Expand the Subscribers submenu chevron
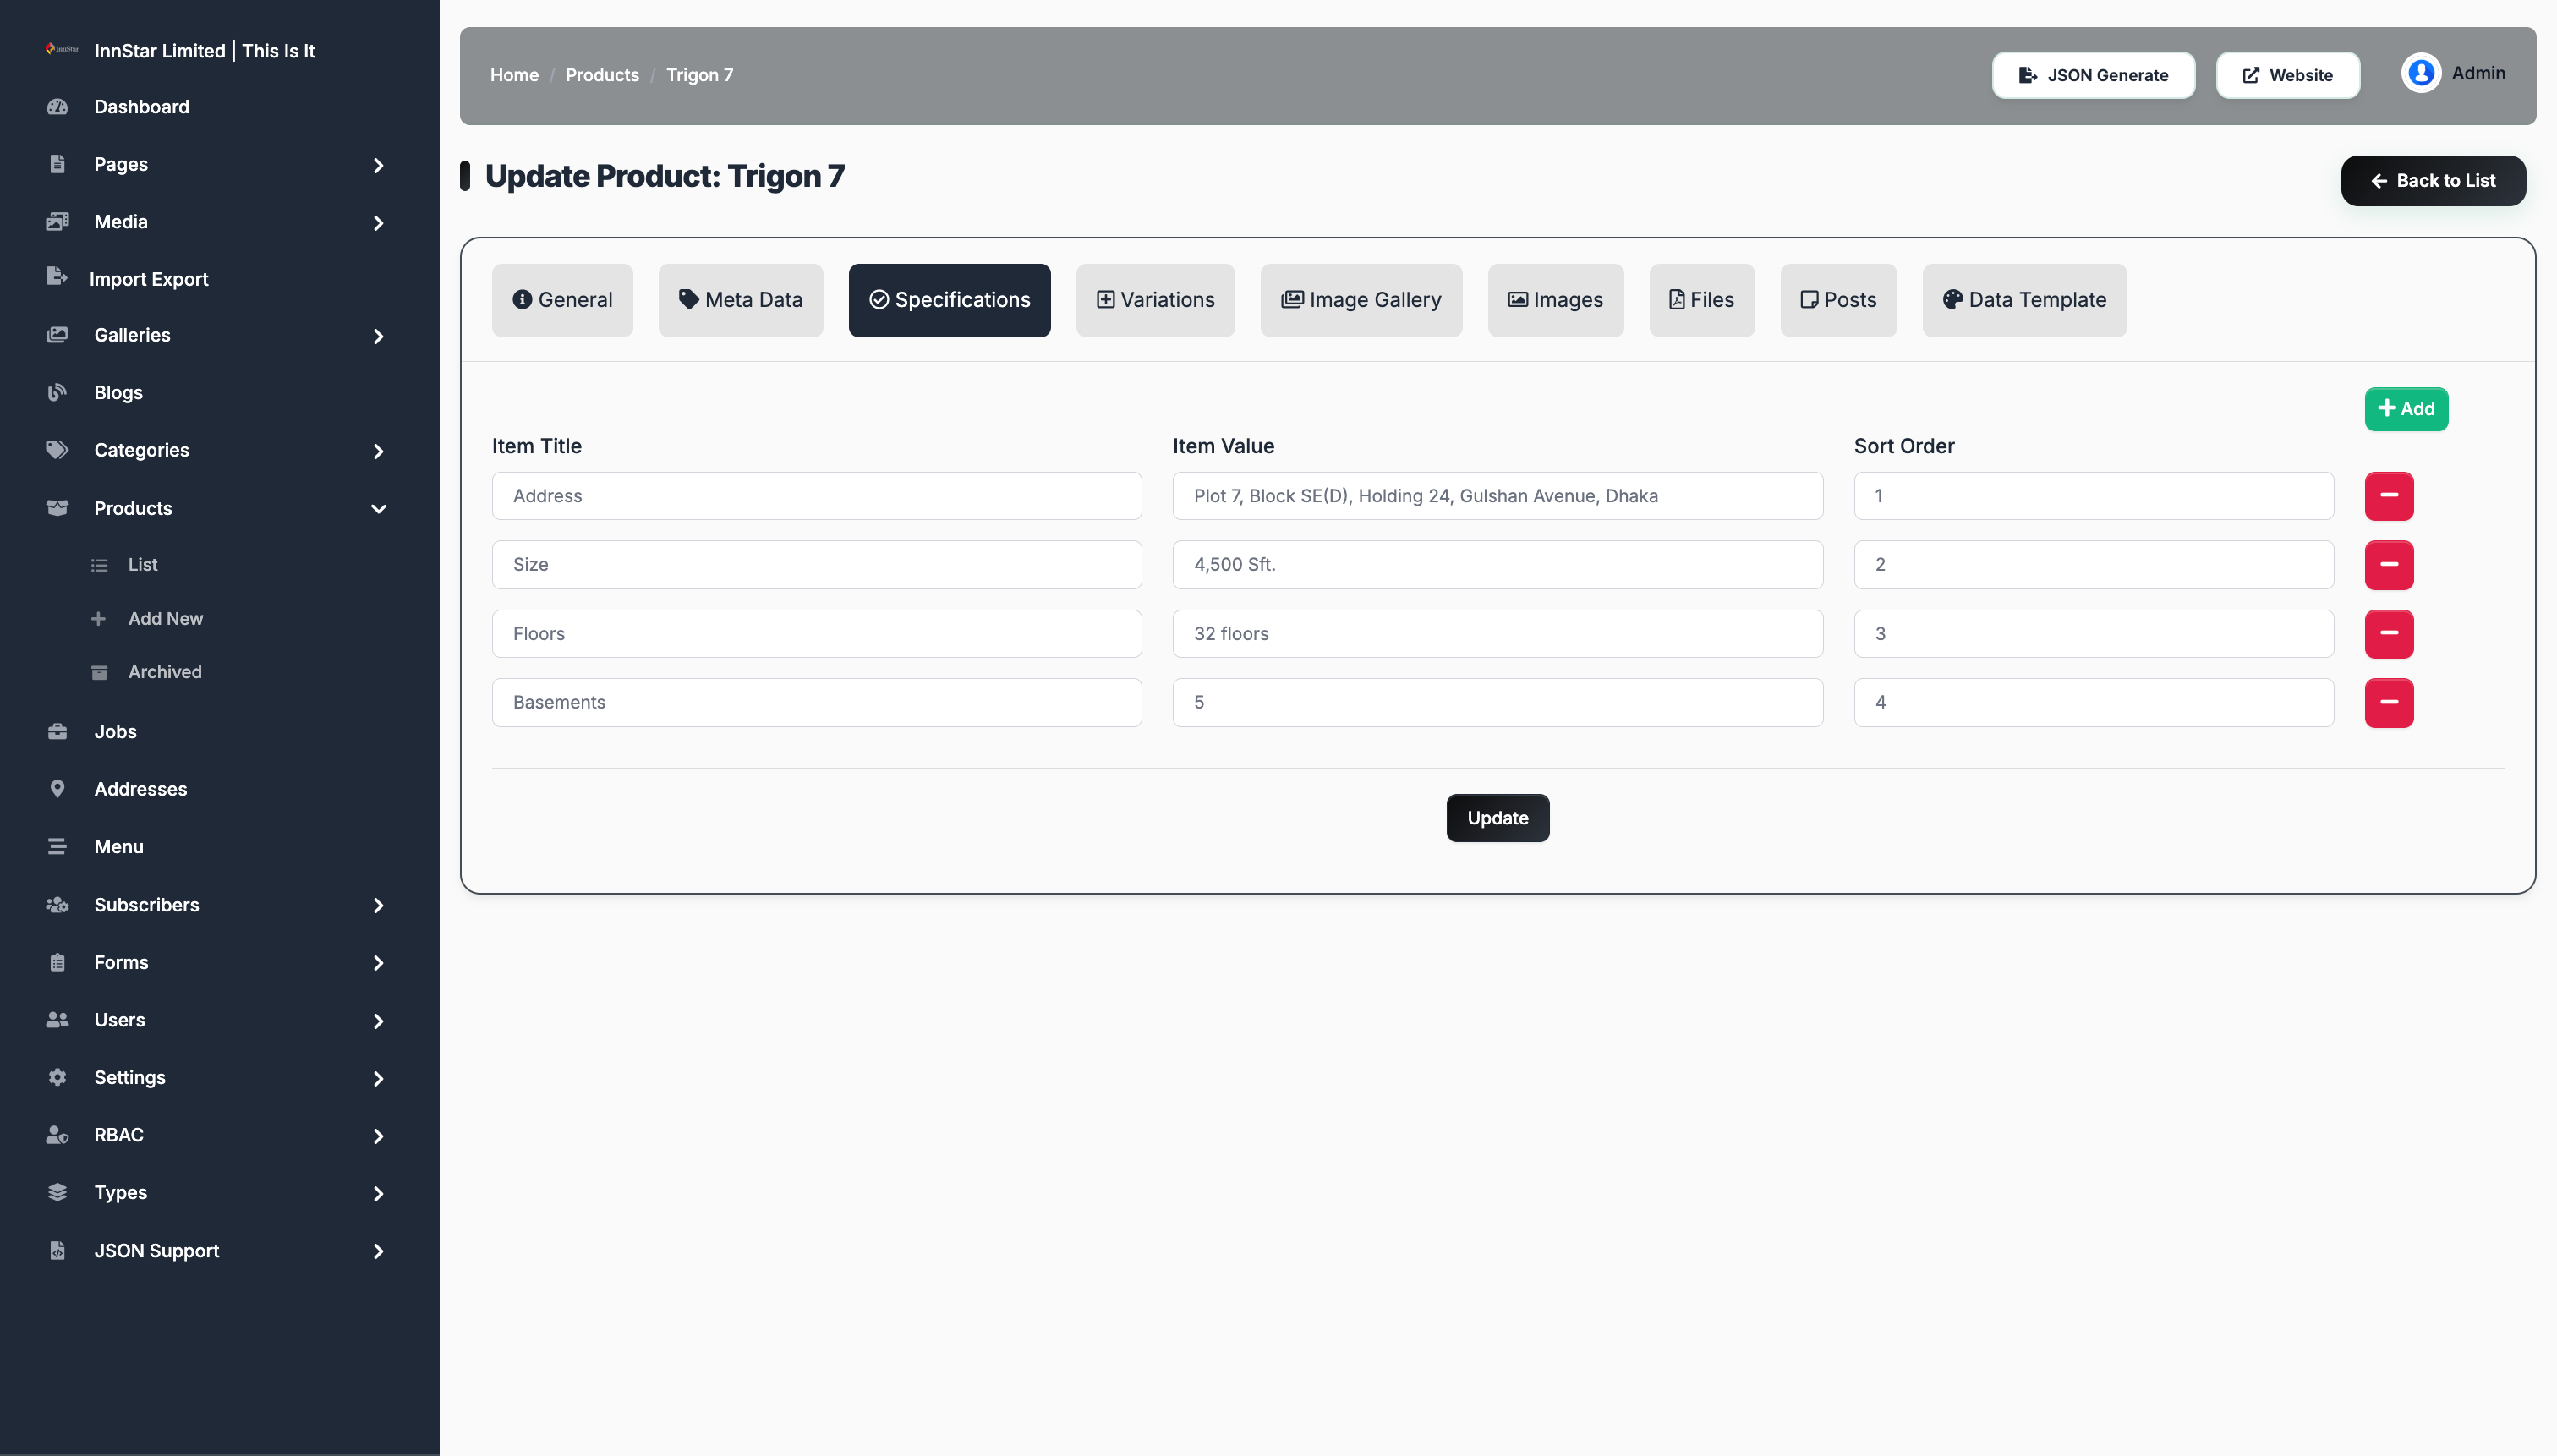Image resolution: width=2557 pixels, height=1456 pixels. point(378,906)
